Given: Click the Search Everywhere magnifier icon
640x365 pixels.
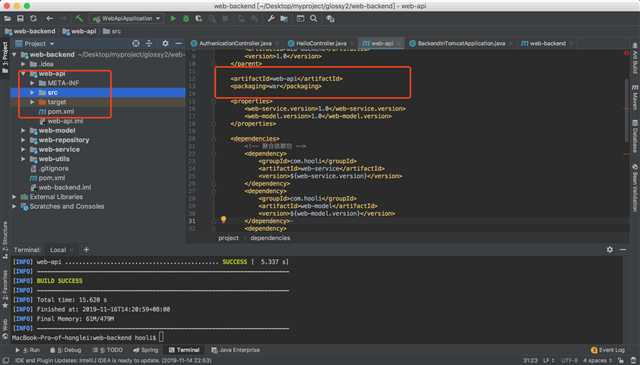Looking at the screenshot, I should (313, 19).
